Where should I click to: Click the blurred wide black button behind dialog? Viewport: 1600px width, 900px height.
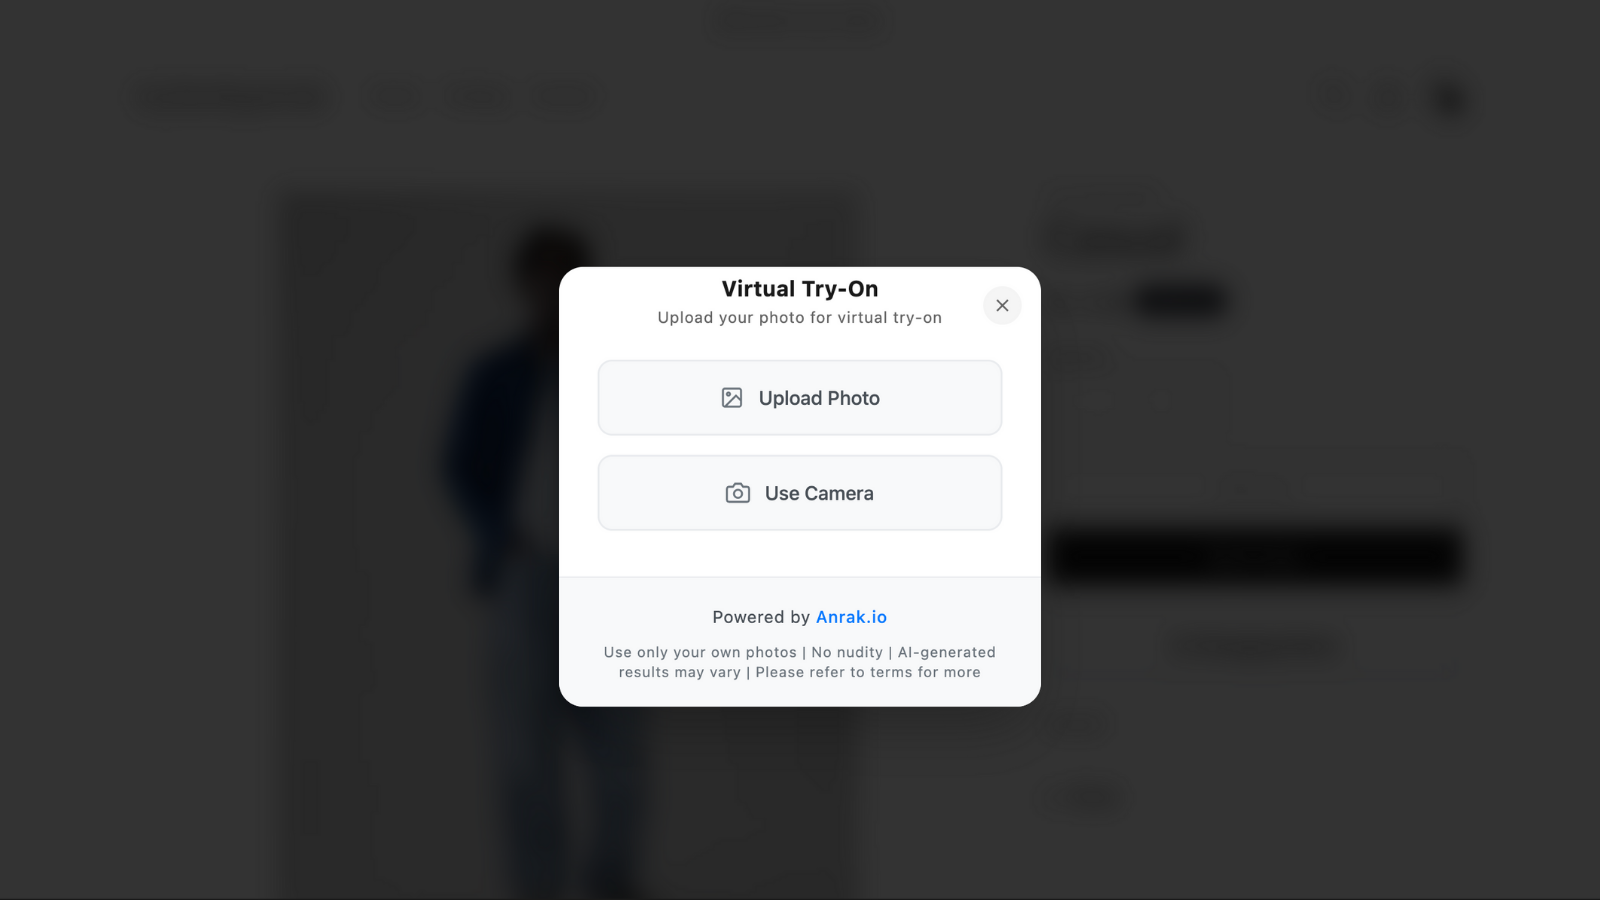click(x=1256, y=556)
